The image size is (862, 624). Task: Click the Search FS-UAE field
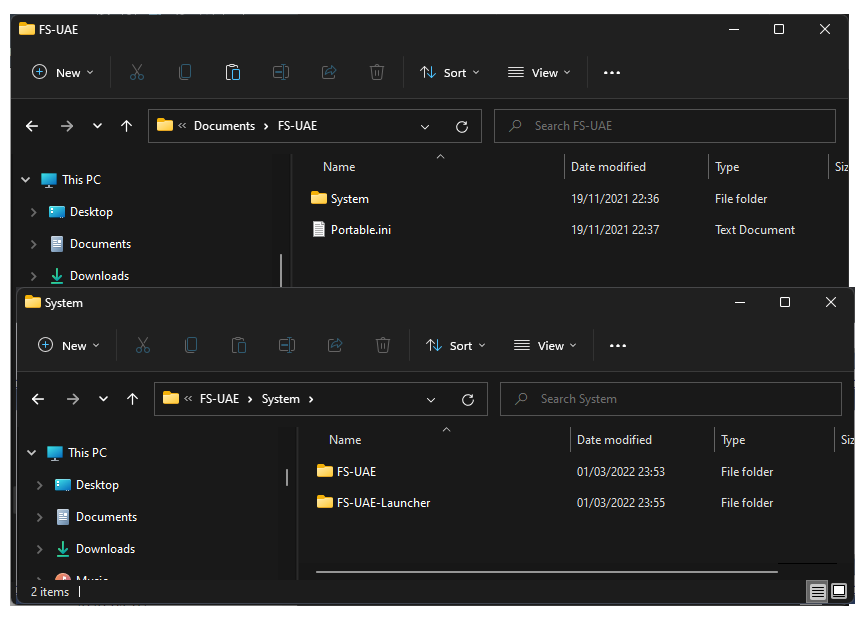665,126
